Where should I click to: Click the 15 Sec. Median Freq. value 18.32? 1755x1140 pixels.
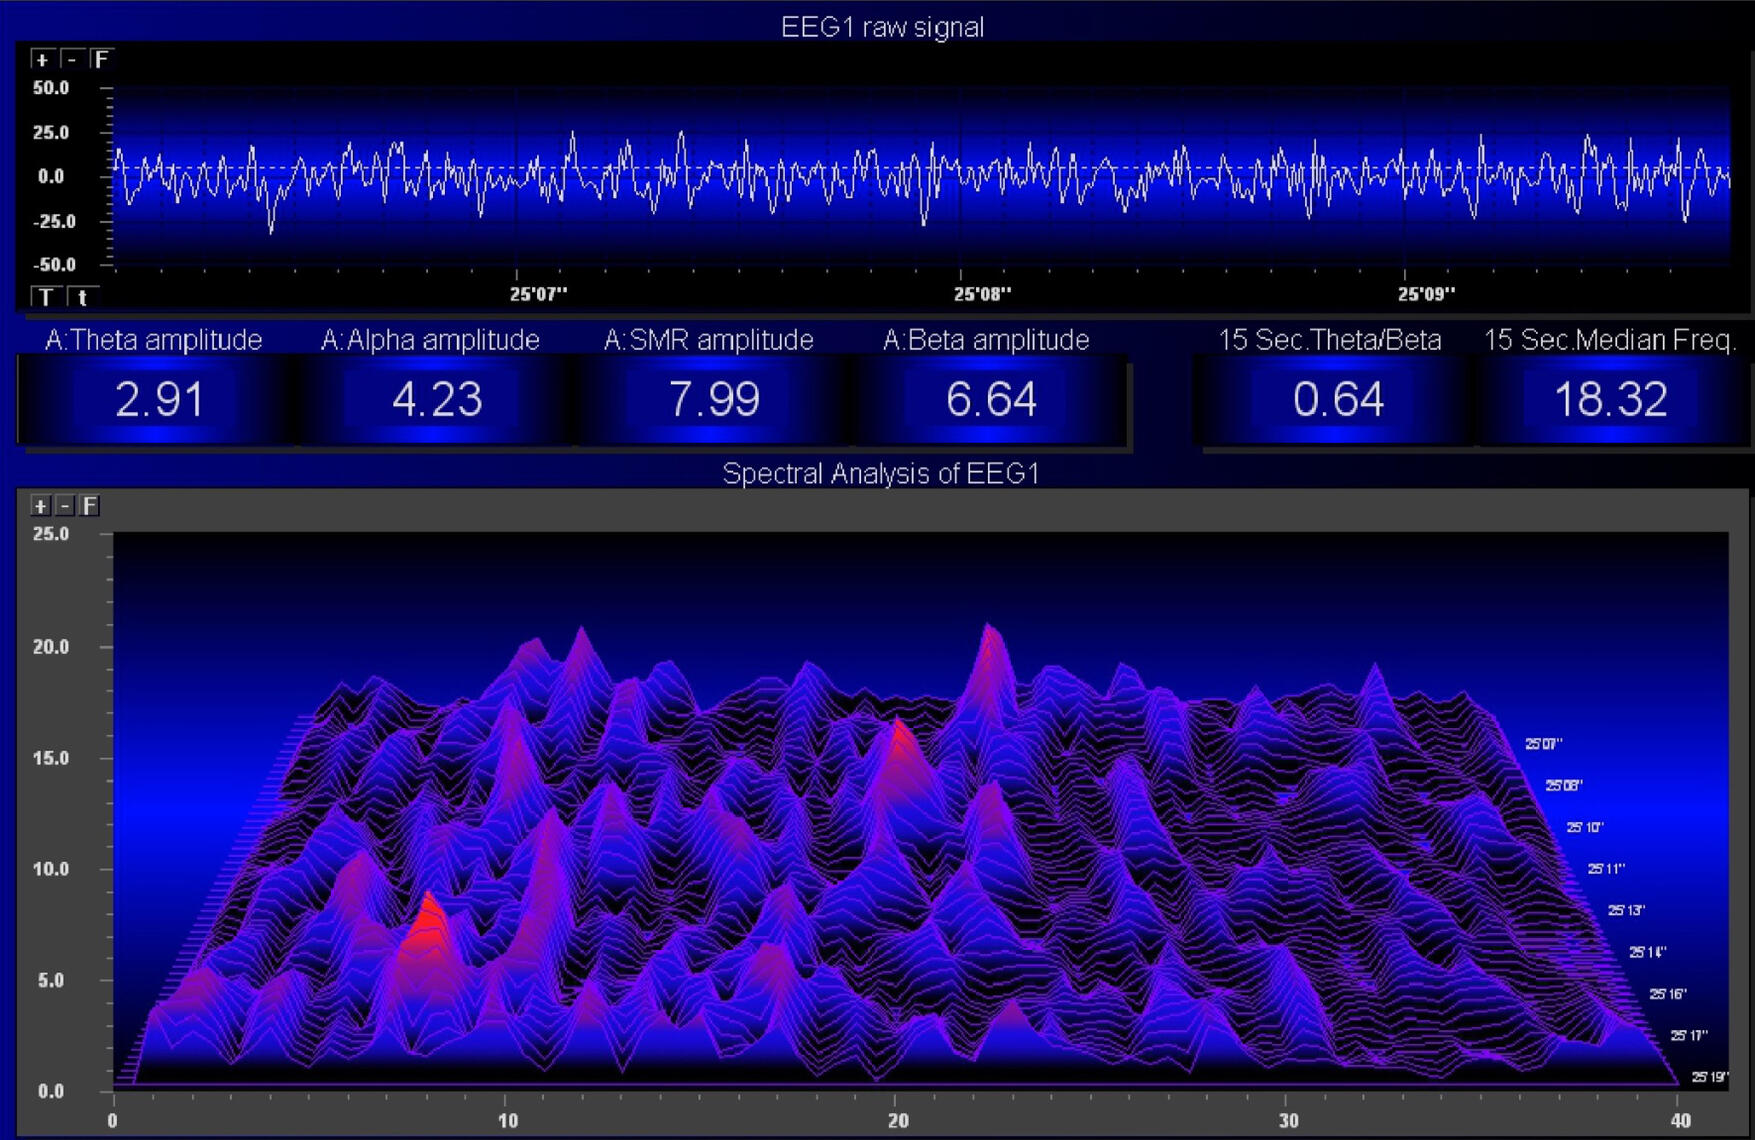click(x=1610, y=400)
